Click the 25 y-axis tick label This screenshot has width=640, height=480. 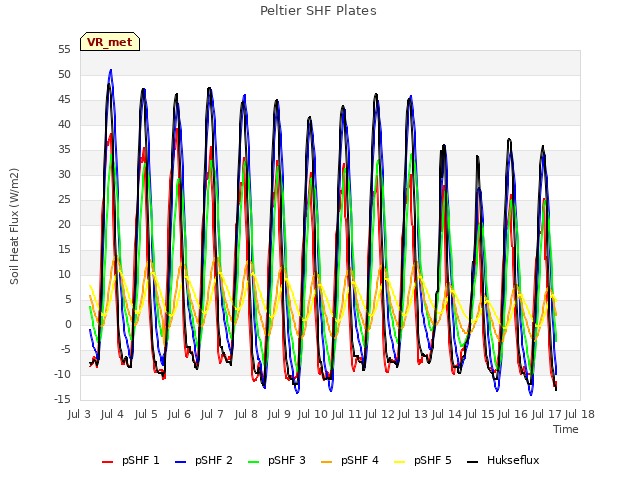[64, 200]
